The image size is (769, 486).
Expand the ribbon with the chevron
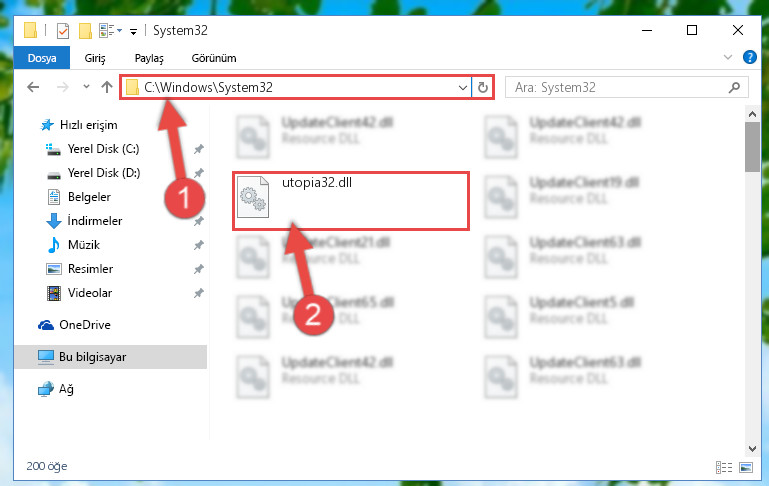coord(728,57)
